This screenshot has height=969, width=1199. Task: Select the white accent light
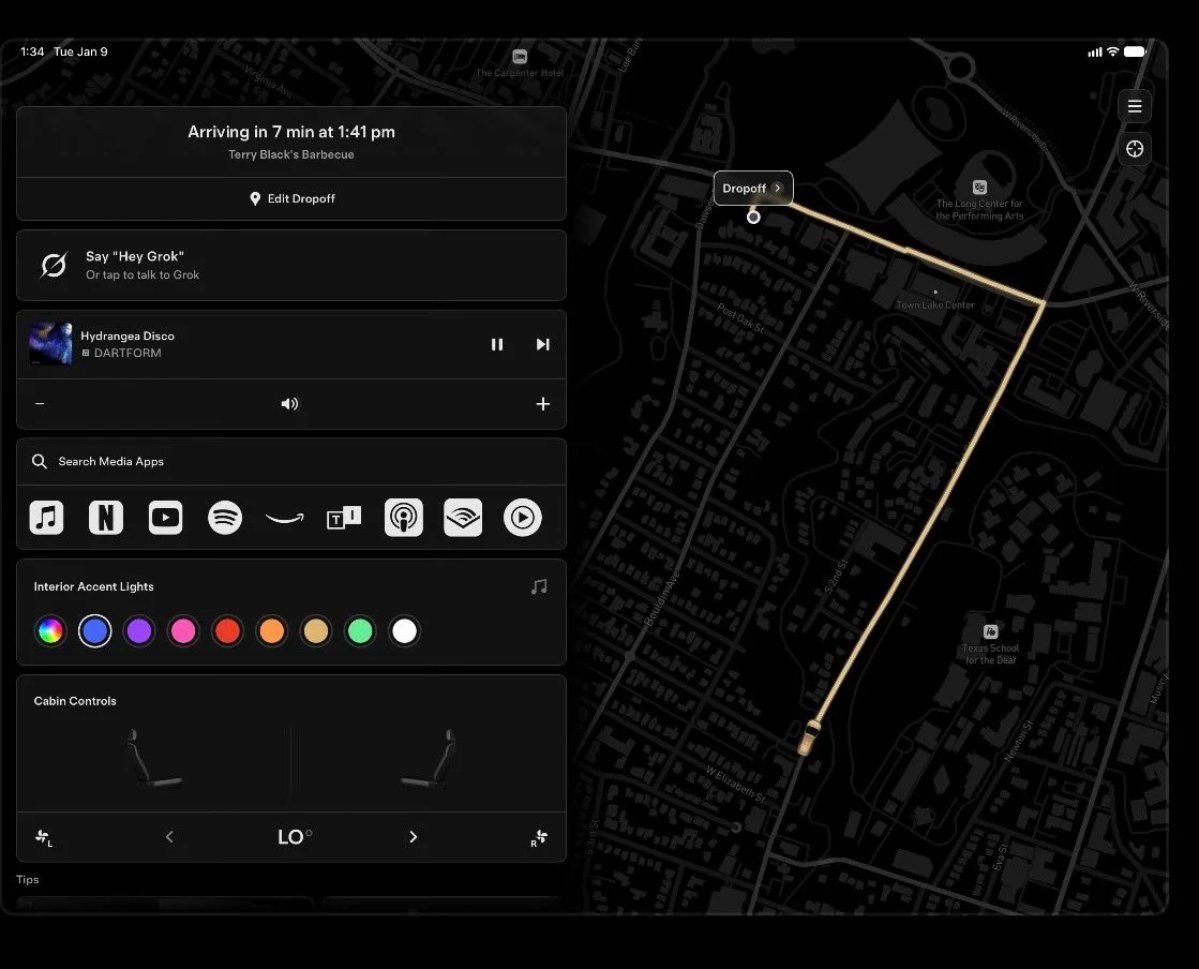pyautogui.click(x=405, y=631)
